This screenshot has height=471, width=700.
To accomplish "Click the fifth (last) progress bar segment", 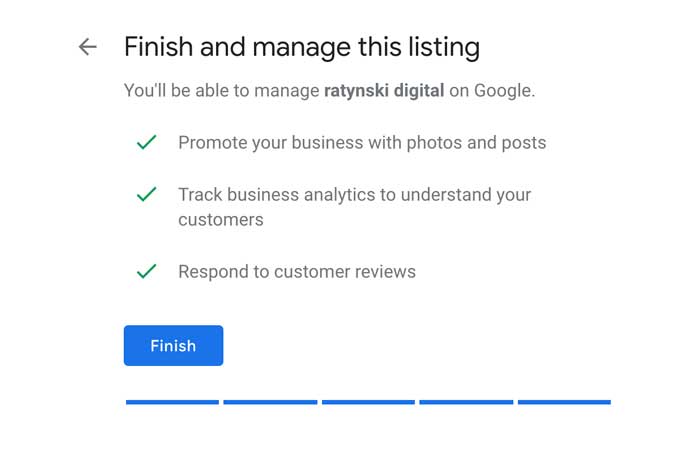I will (x=564, y=402).
